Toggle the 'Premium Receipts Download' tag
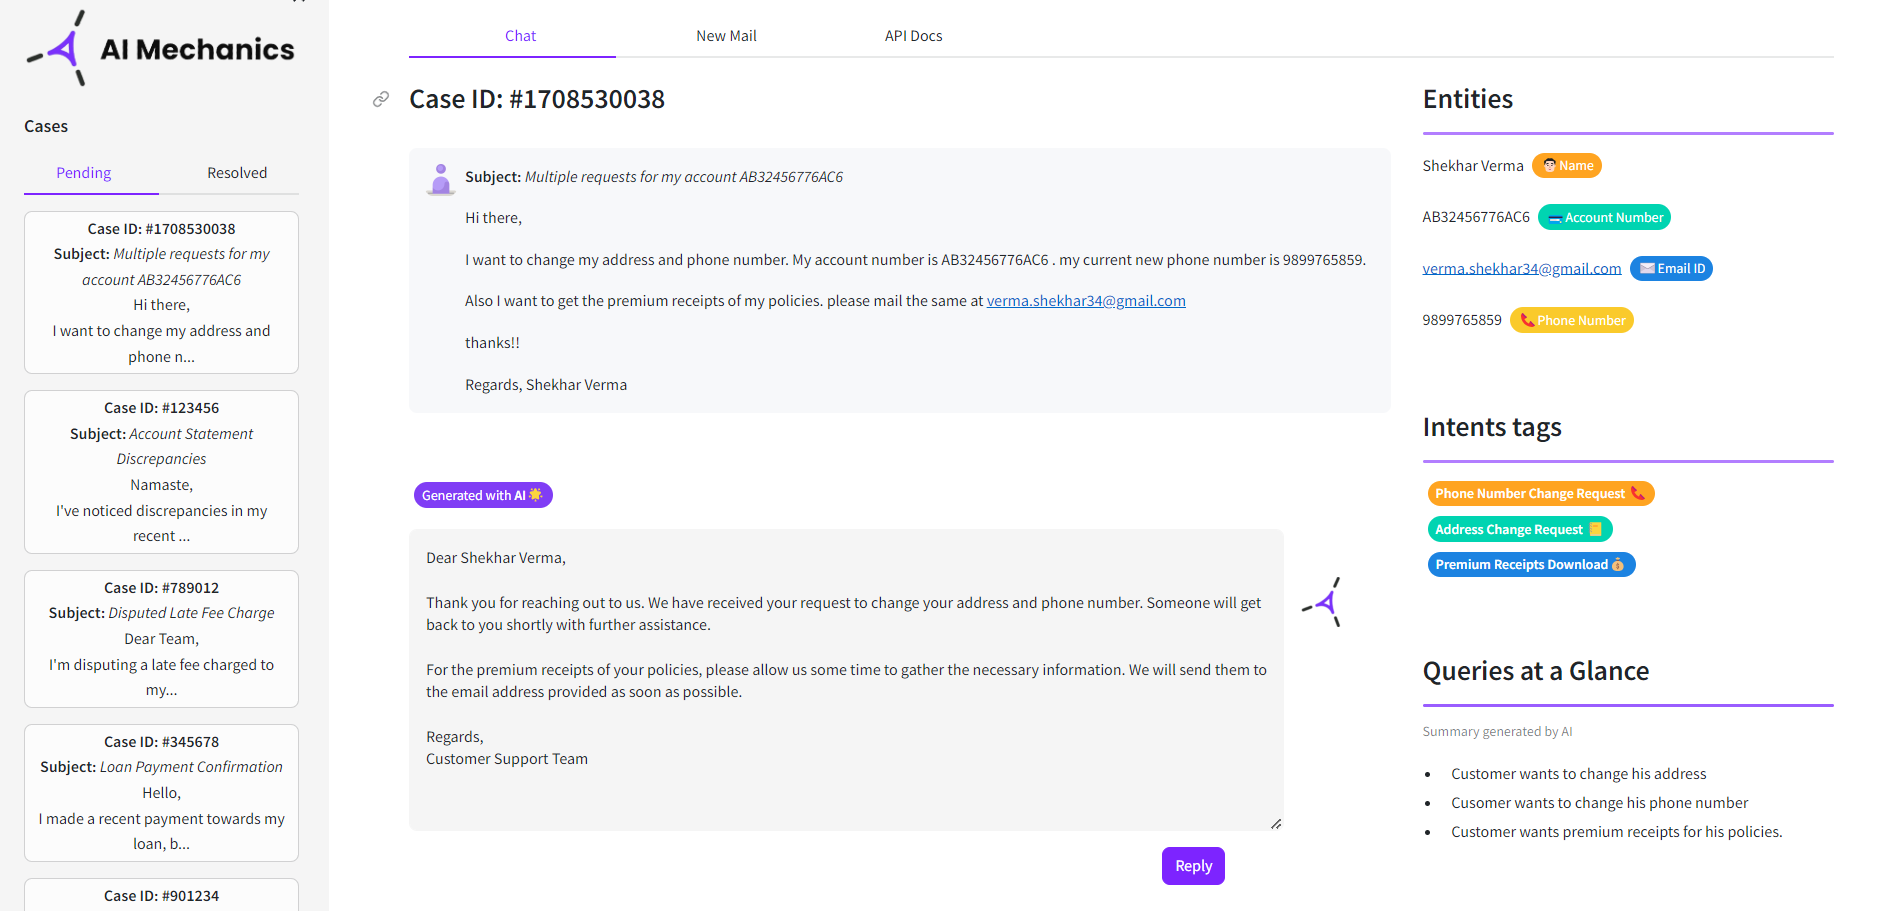The width and height of the screenshot is (1900, 911). tap(1530, 564)
